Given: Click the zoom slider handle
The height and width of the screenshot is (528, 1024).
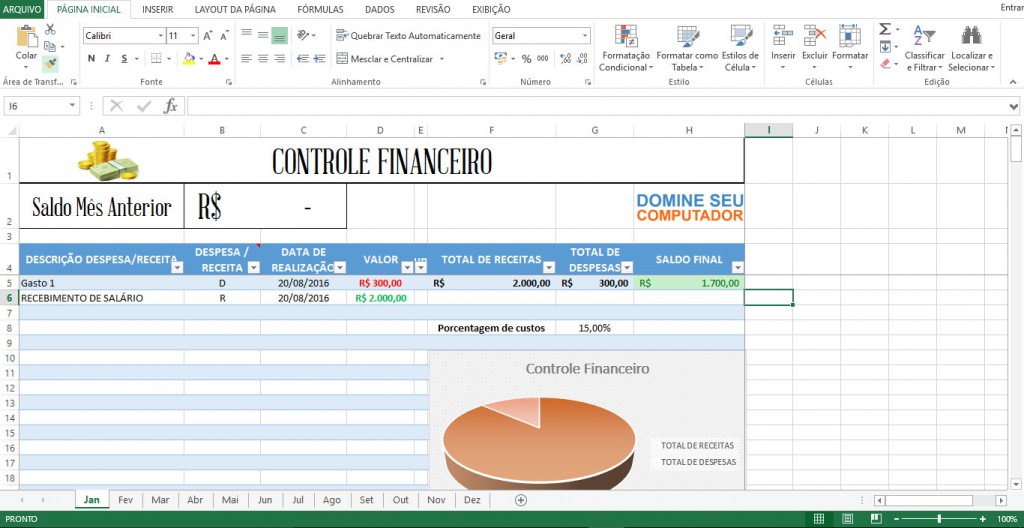Looking at the screenshot, I should [x=939, y=519].
